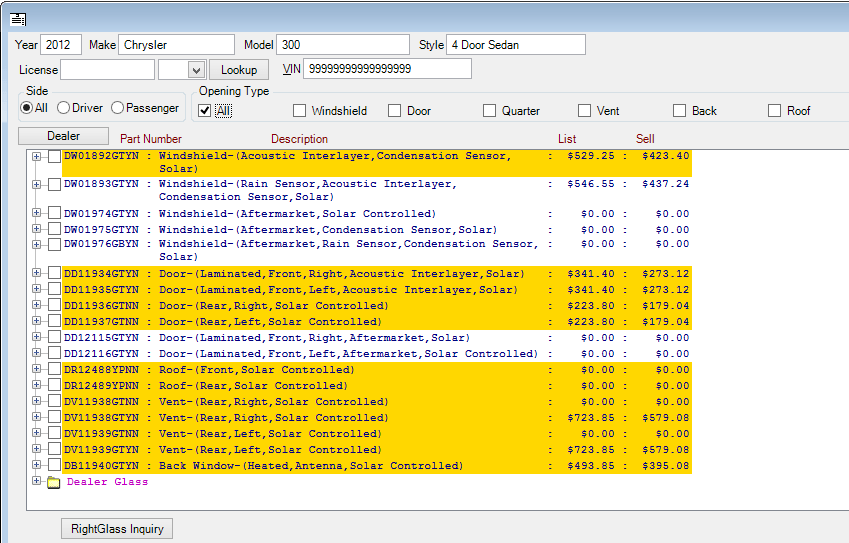This screenshot has width=849, height=543.
Task: Click the Year field showing 2012
Action: tap(61, 45)
